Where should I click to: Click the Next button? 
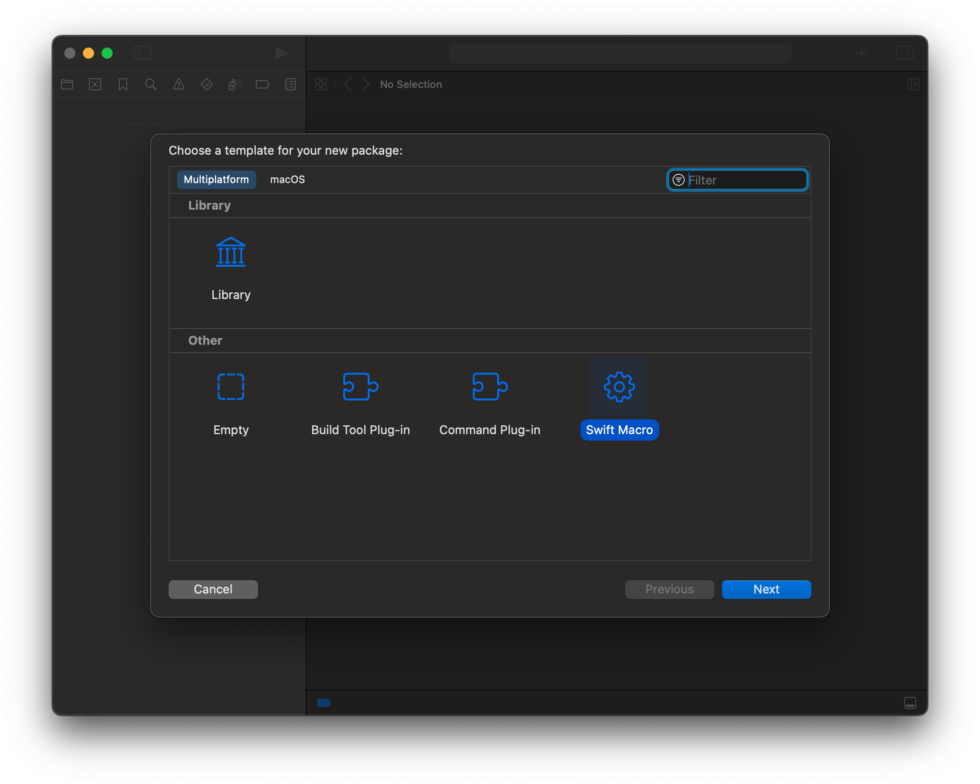click(766, 589)
